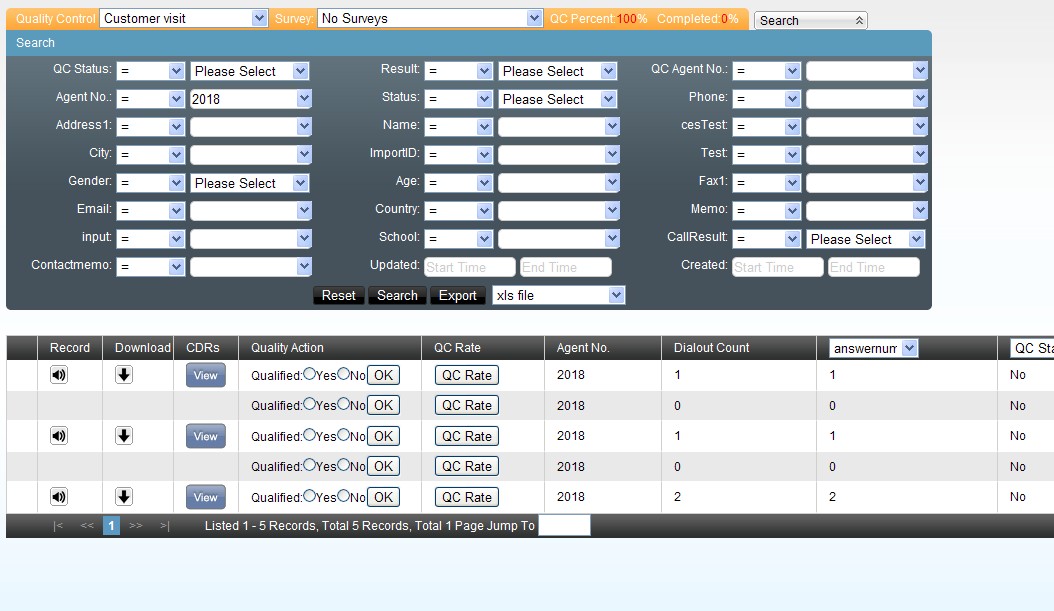
Task: Click the Updated Start Time field
Action: (x=469, y=267)
